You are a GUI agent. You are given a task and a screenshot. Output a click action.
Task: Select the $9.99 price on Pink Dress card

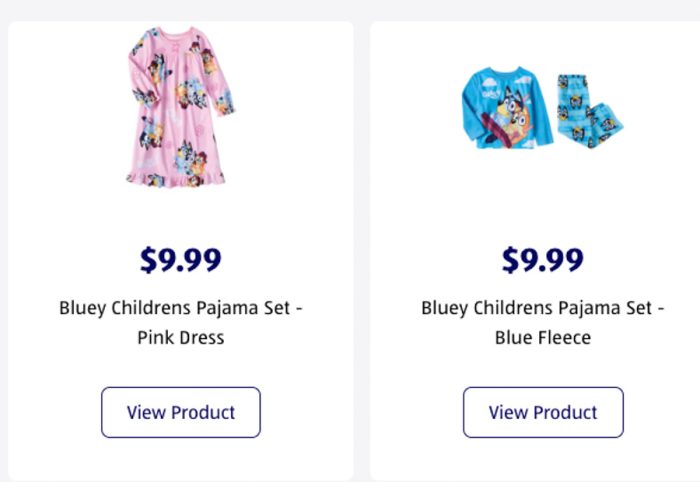(x=180, y=260)
